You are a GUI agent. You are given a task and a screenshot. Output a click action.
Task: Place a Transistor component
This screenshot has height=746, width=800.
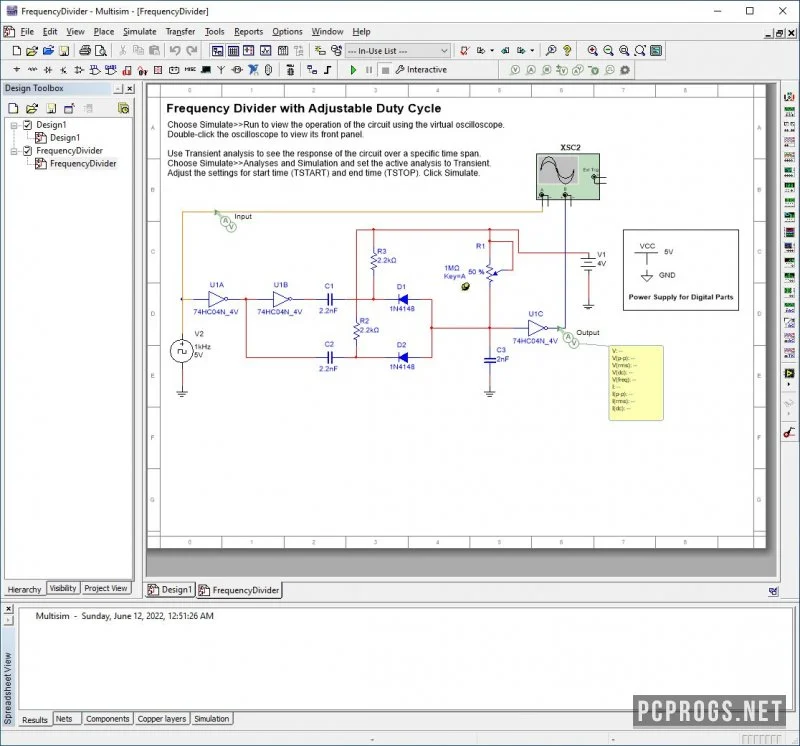pyautogui.click(x=63, y=70)
